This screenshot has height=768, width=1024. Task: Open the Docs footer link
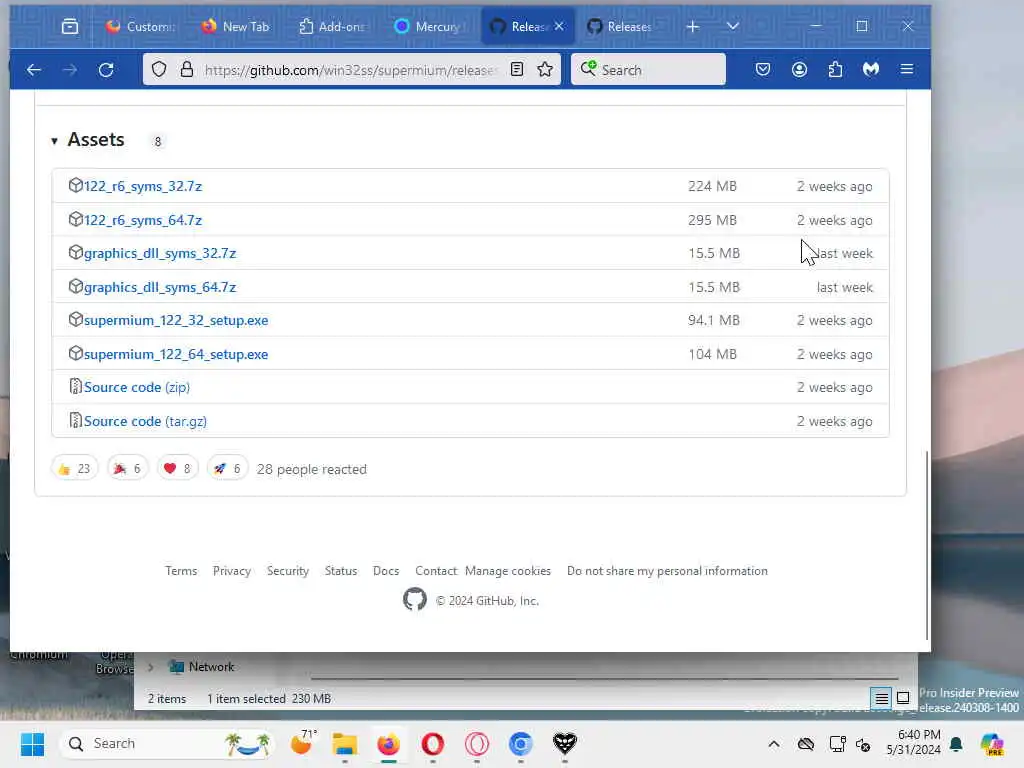[386, 571]
